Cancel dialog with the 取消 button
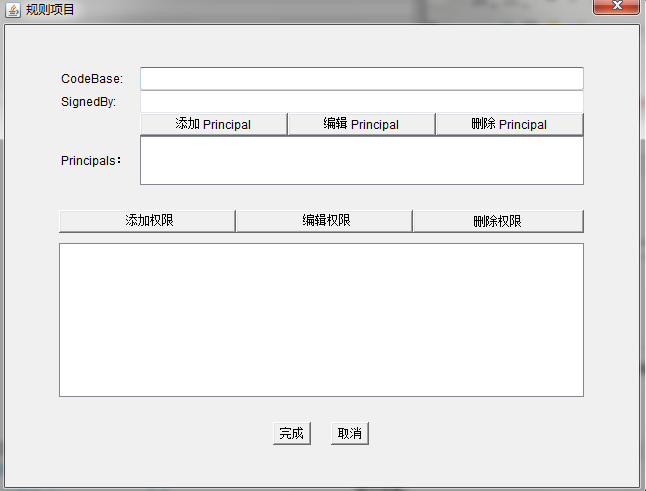 [350, 433]
